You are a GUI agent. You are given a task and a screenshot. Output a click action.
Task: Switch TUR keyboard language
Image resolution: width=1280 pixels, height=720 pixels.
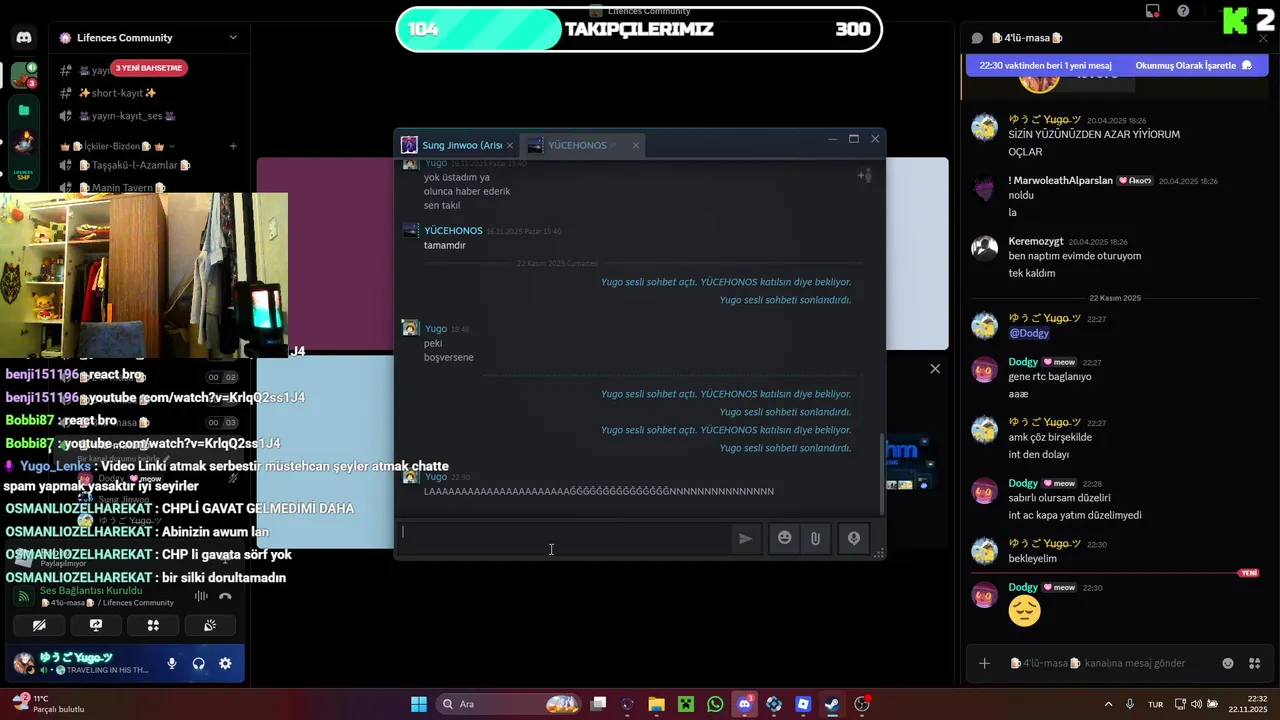tap(1155, 704)
